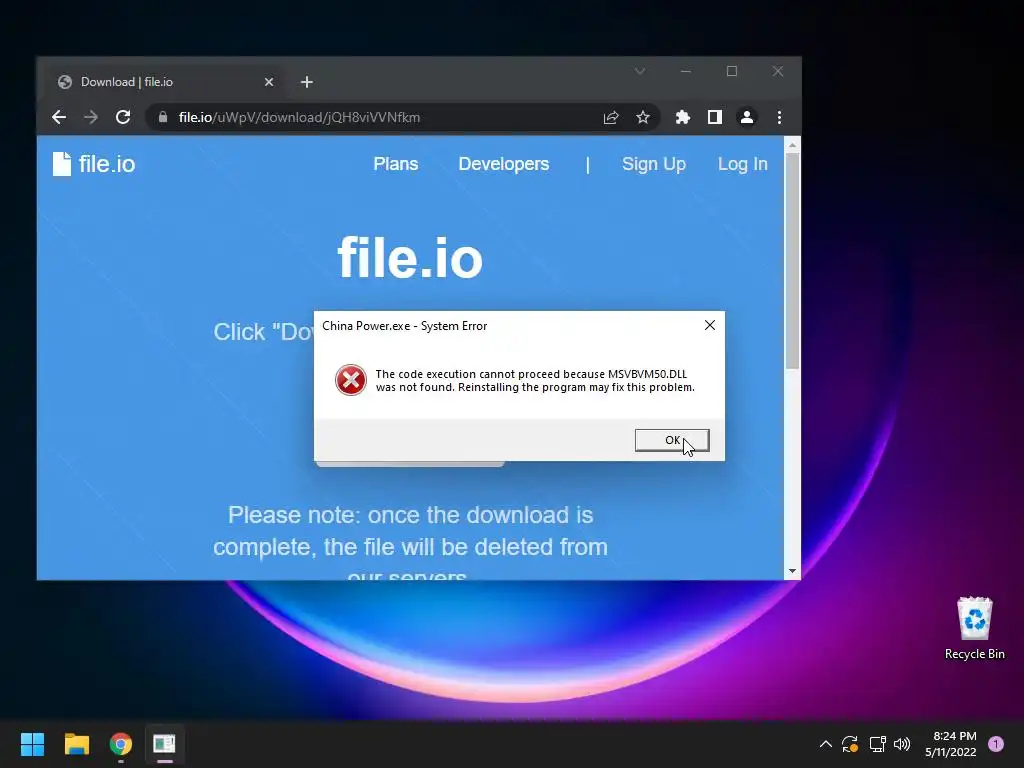Open Chrome's three-dot menu
This screenshot has height=768, width=1024.
point(779,118)
